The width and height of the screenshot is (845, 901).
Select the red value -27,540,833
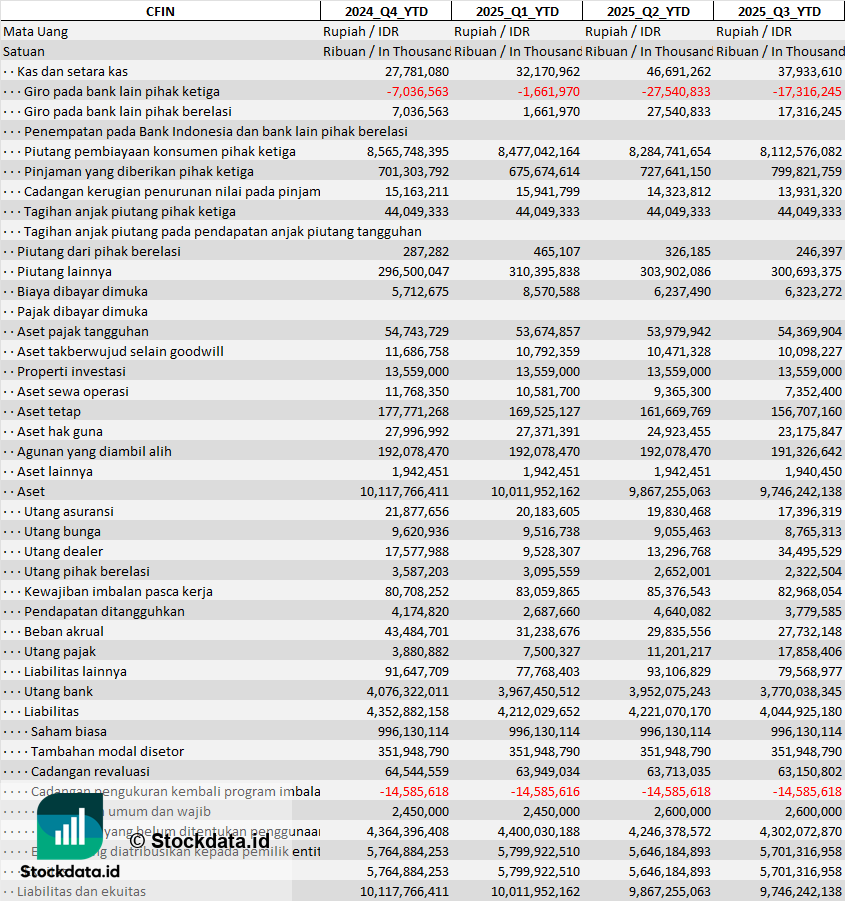tap(676, 92)
